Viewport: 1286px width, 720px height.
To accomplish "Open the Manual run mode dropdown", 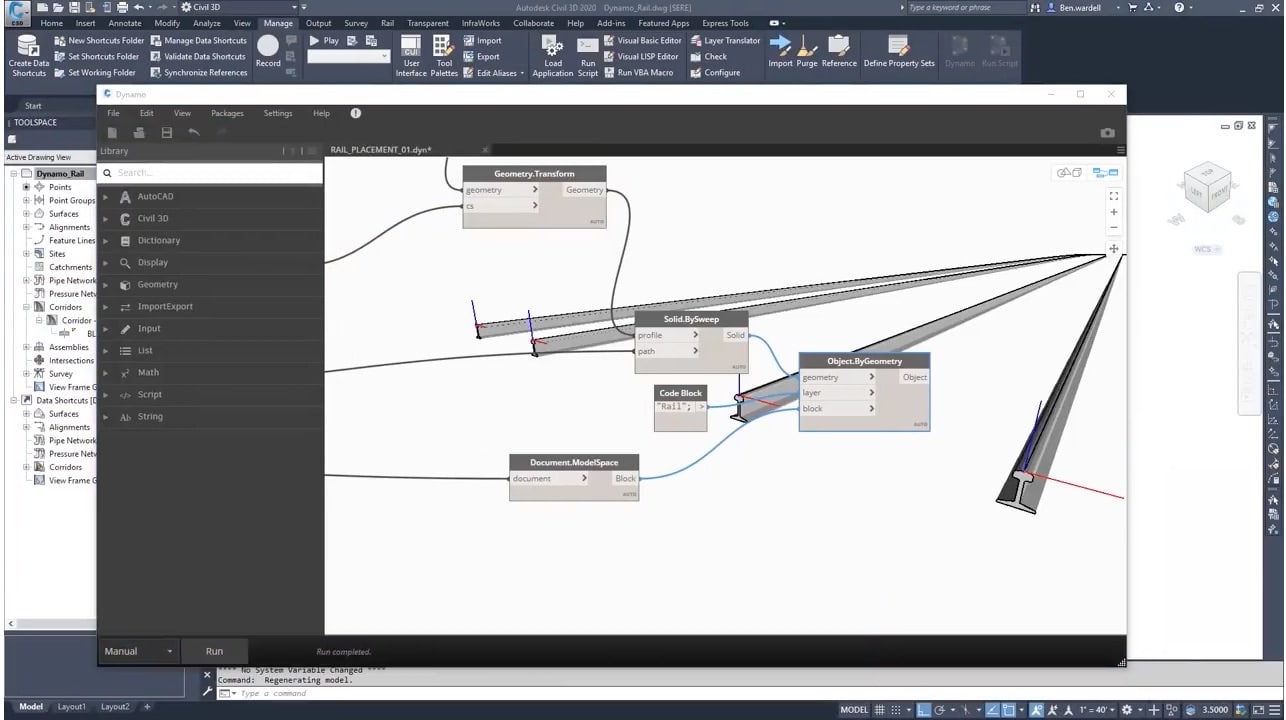I will pyautogui.click(x=139, y=651).
